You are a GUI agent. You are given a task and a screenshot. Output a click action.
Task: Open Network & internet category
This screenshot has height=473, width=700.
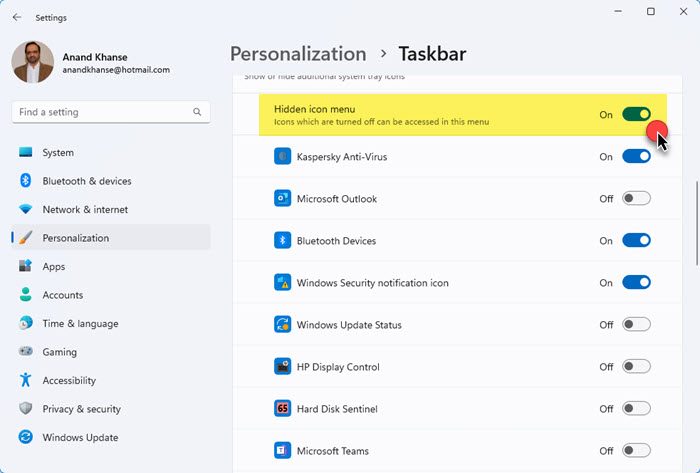click(111, 210)
